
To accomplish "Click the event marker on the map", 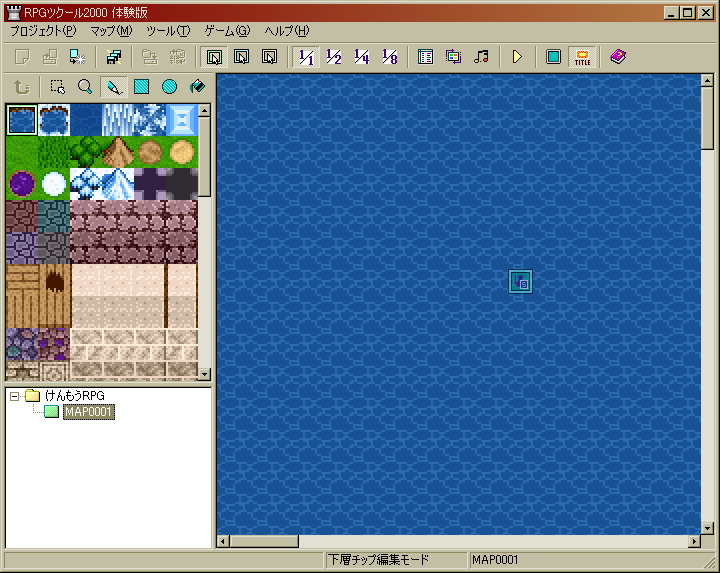I will click(520, 281).
